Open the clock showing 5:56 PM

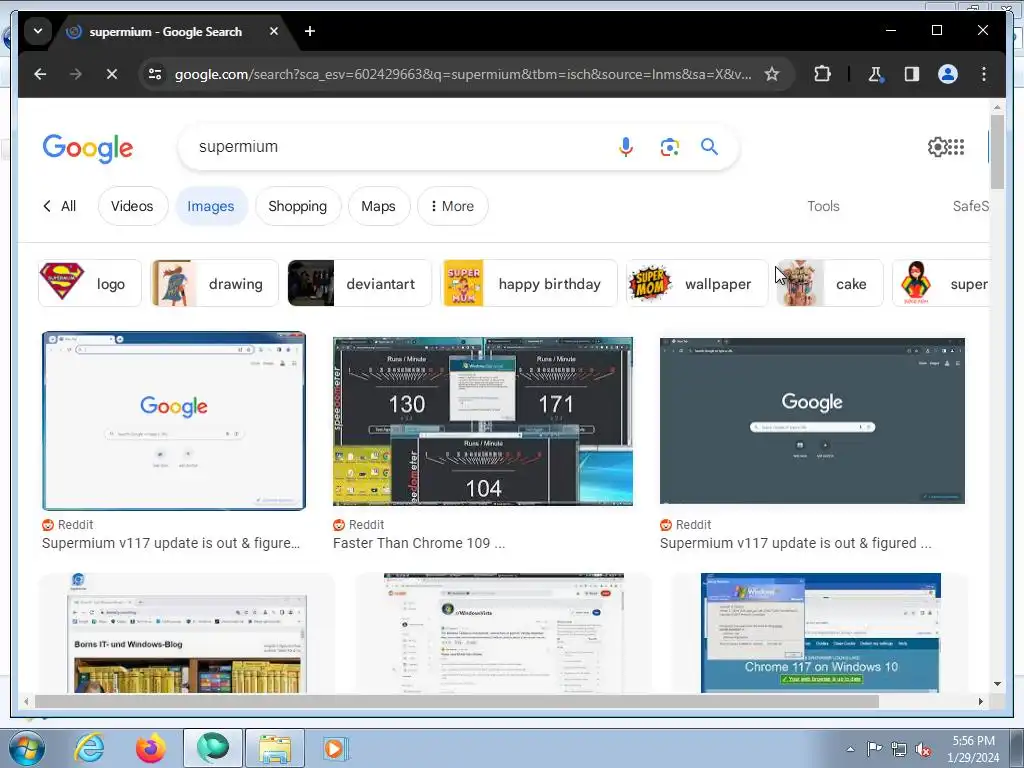tap(973, 749)
